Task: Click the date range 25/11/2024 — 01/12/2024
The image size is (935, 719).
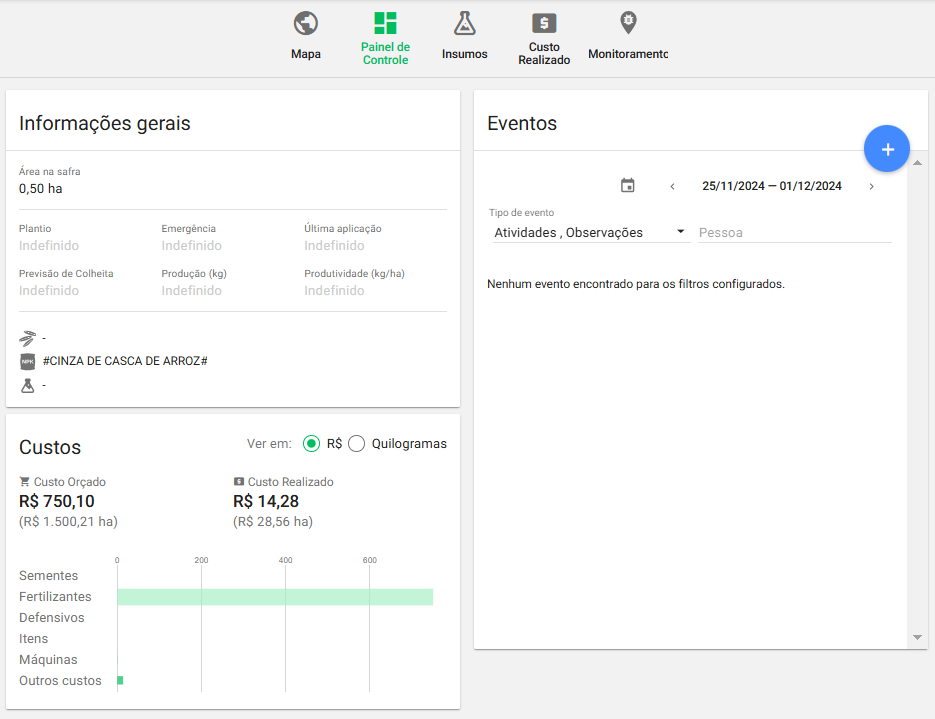Action: [x=771, y=186]
